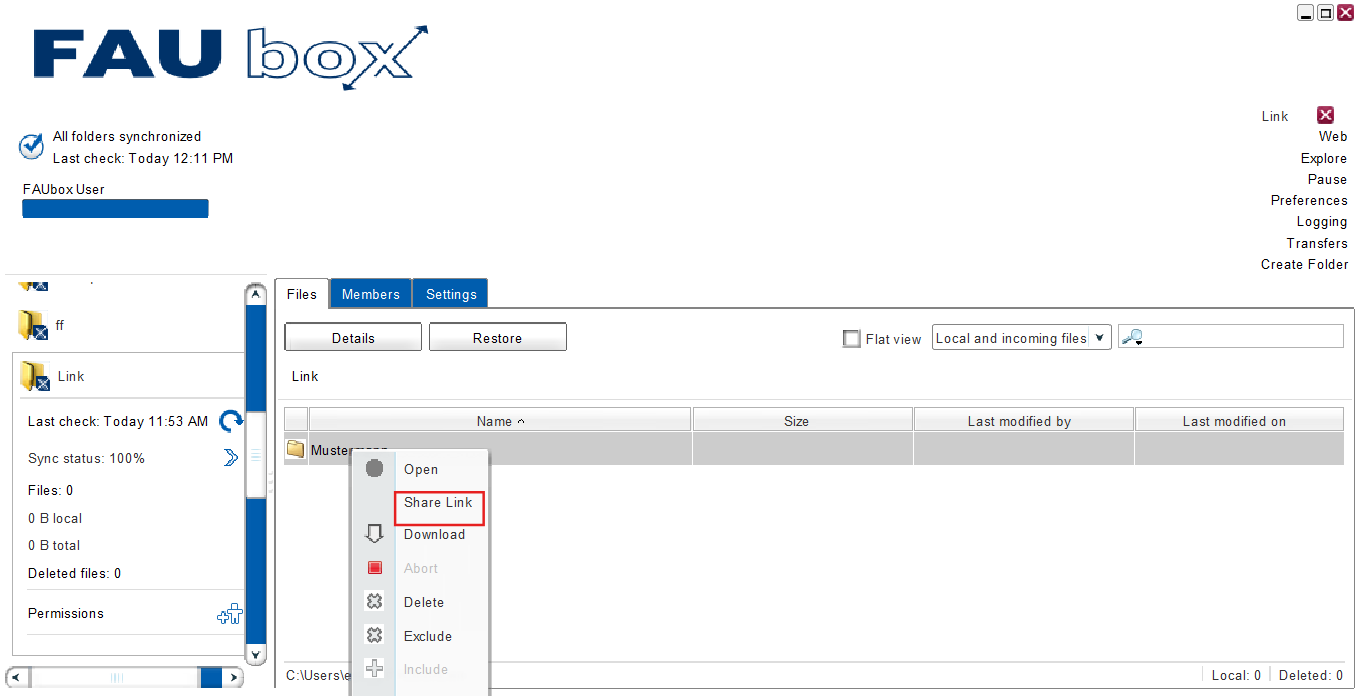Viewport: 1360px width, 696px height.
Task: Switch to the Files tab
Action: click(302, 294)
